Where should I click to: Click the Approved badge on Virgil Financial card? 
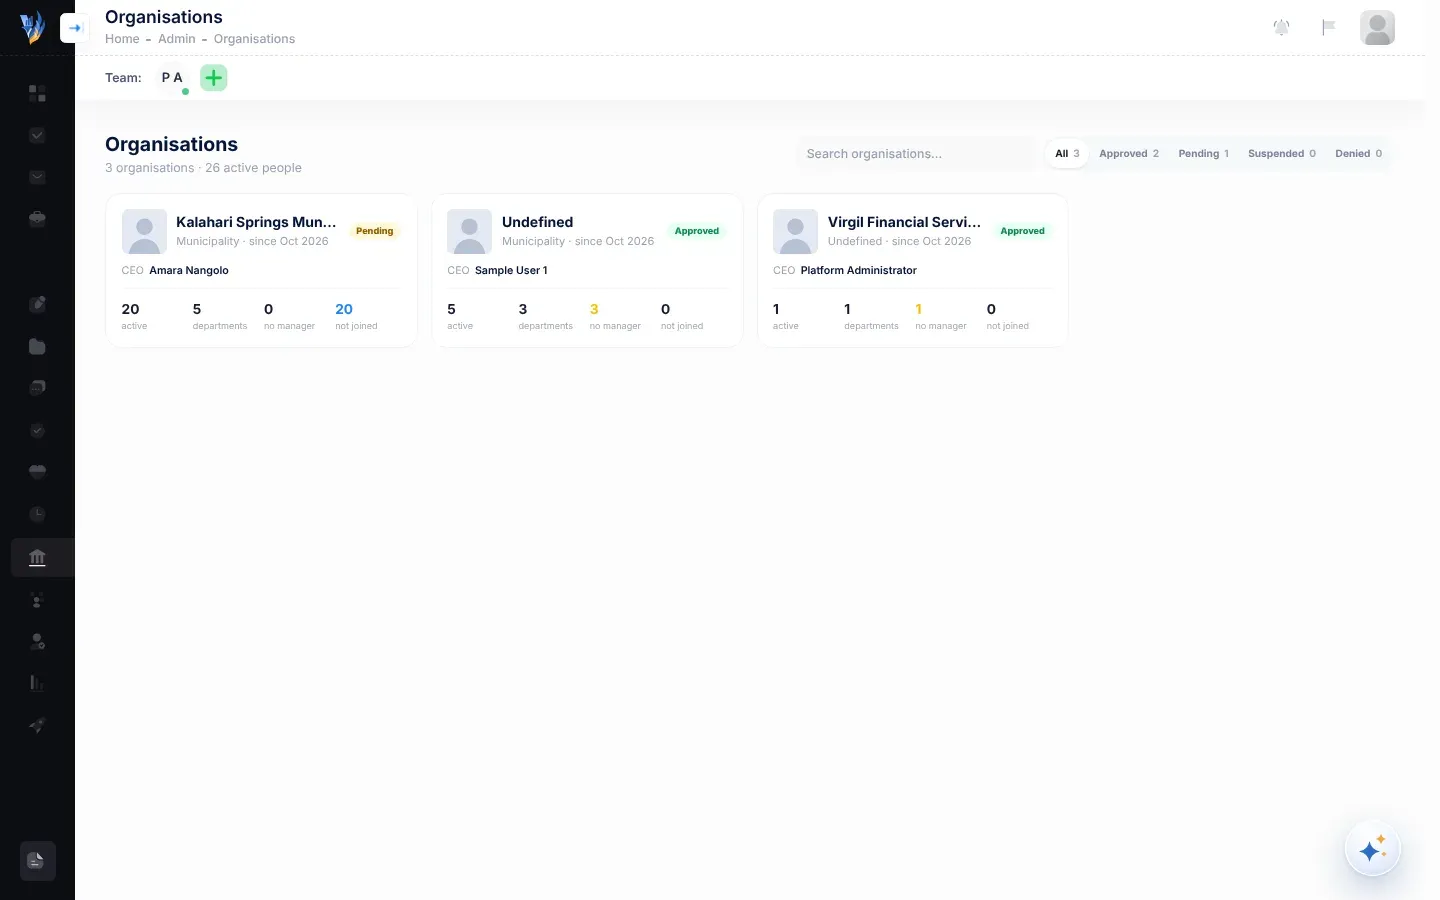point(1022,231)
